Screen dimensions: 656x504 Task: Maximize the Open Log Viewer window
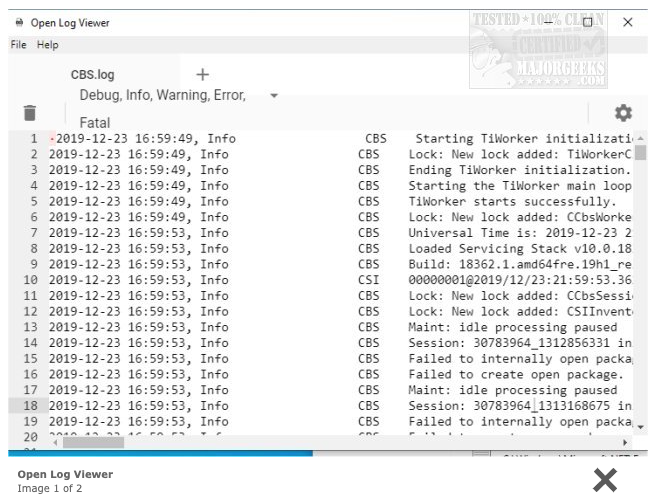click(587, 22)
